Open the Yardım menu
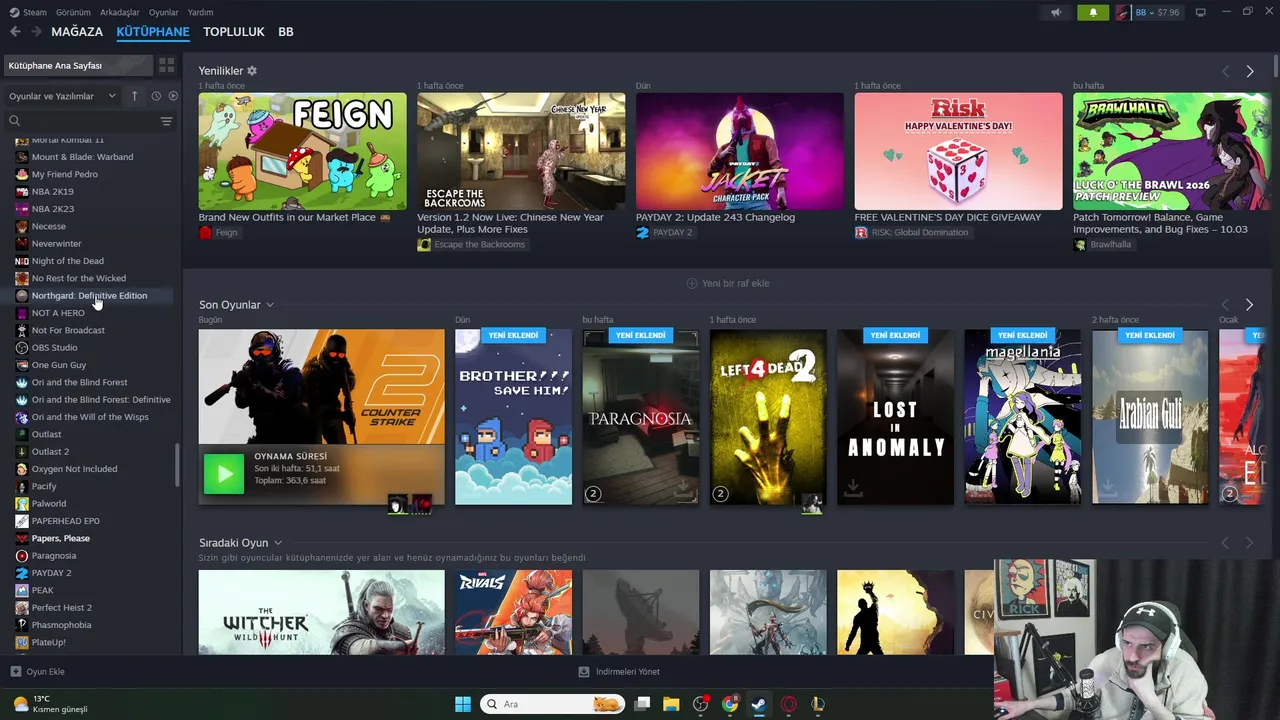 point(200,12)
